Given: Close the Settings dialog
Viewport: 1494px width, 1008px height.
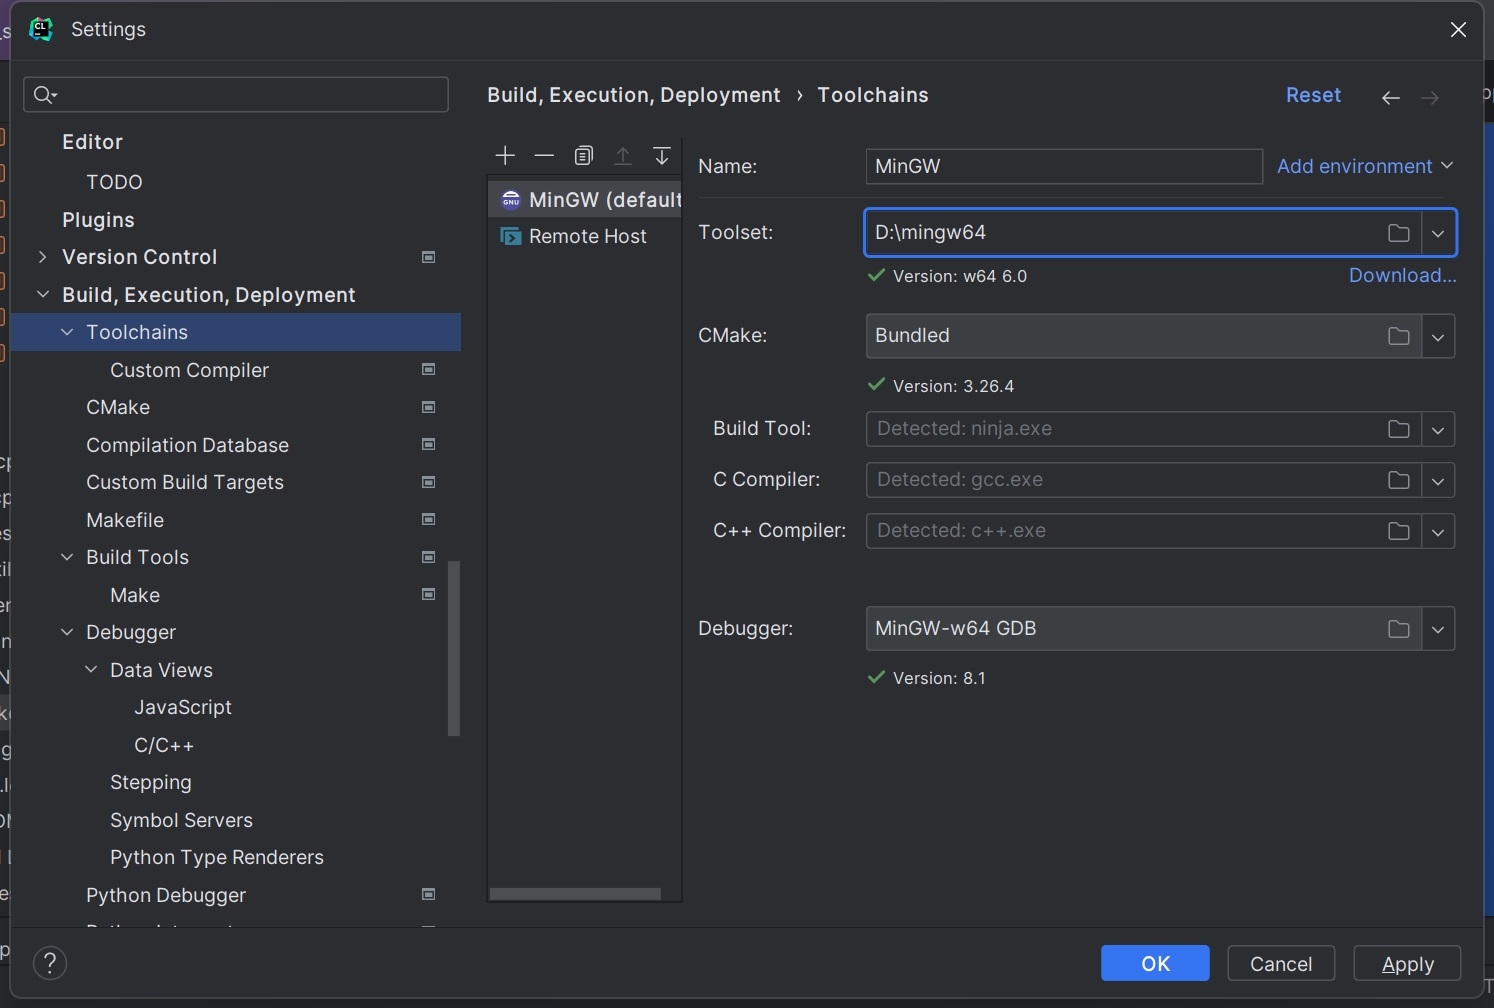Looking at the screenshot, I should (1458, 29).
